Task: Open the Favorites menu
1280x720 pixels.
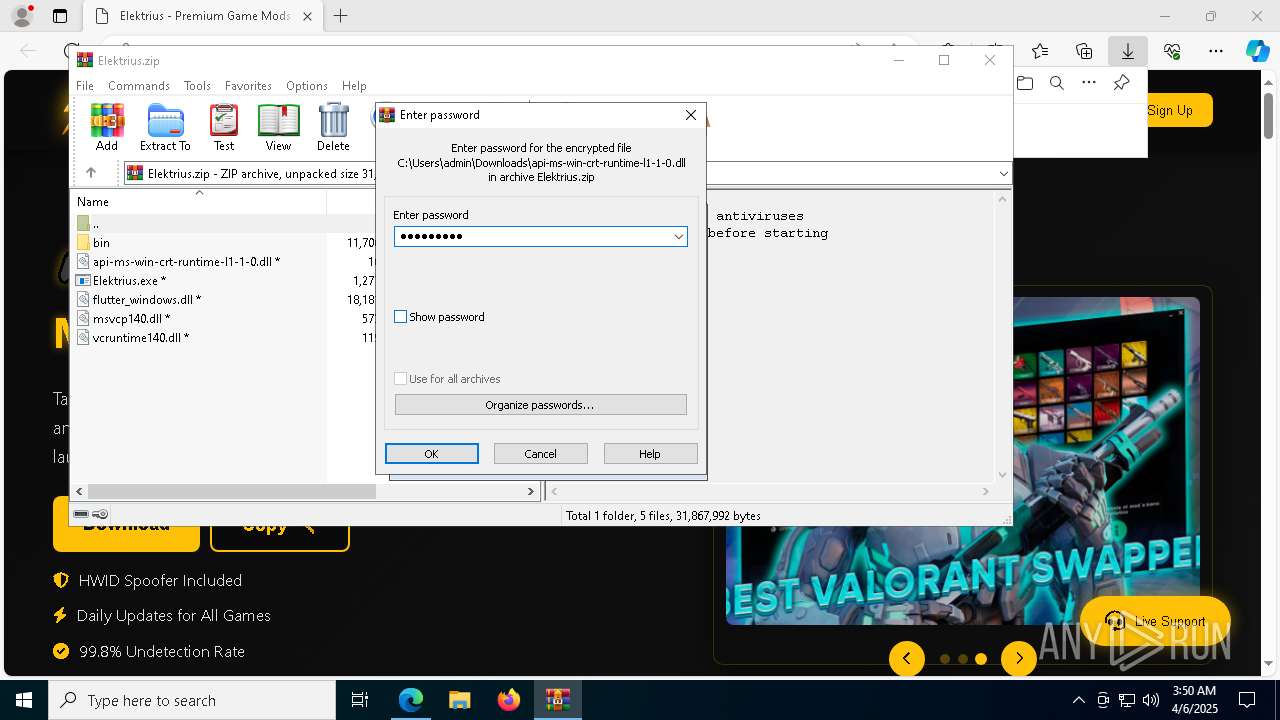Action: click(x=248, y=86)
